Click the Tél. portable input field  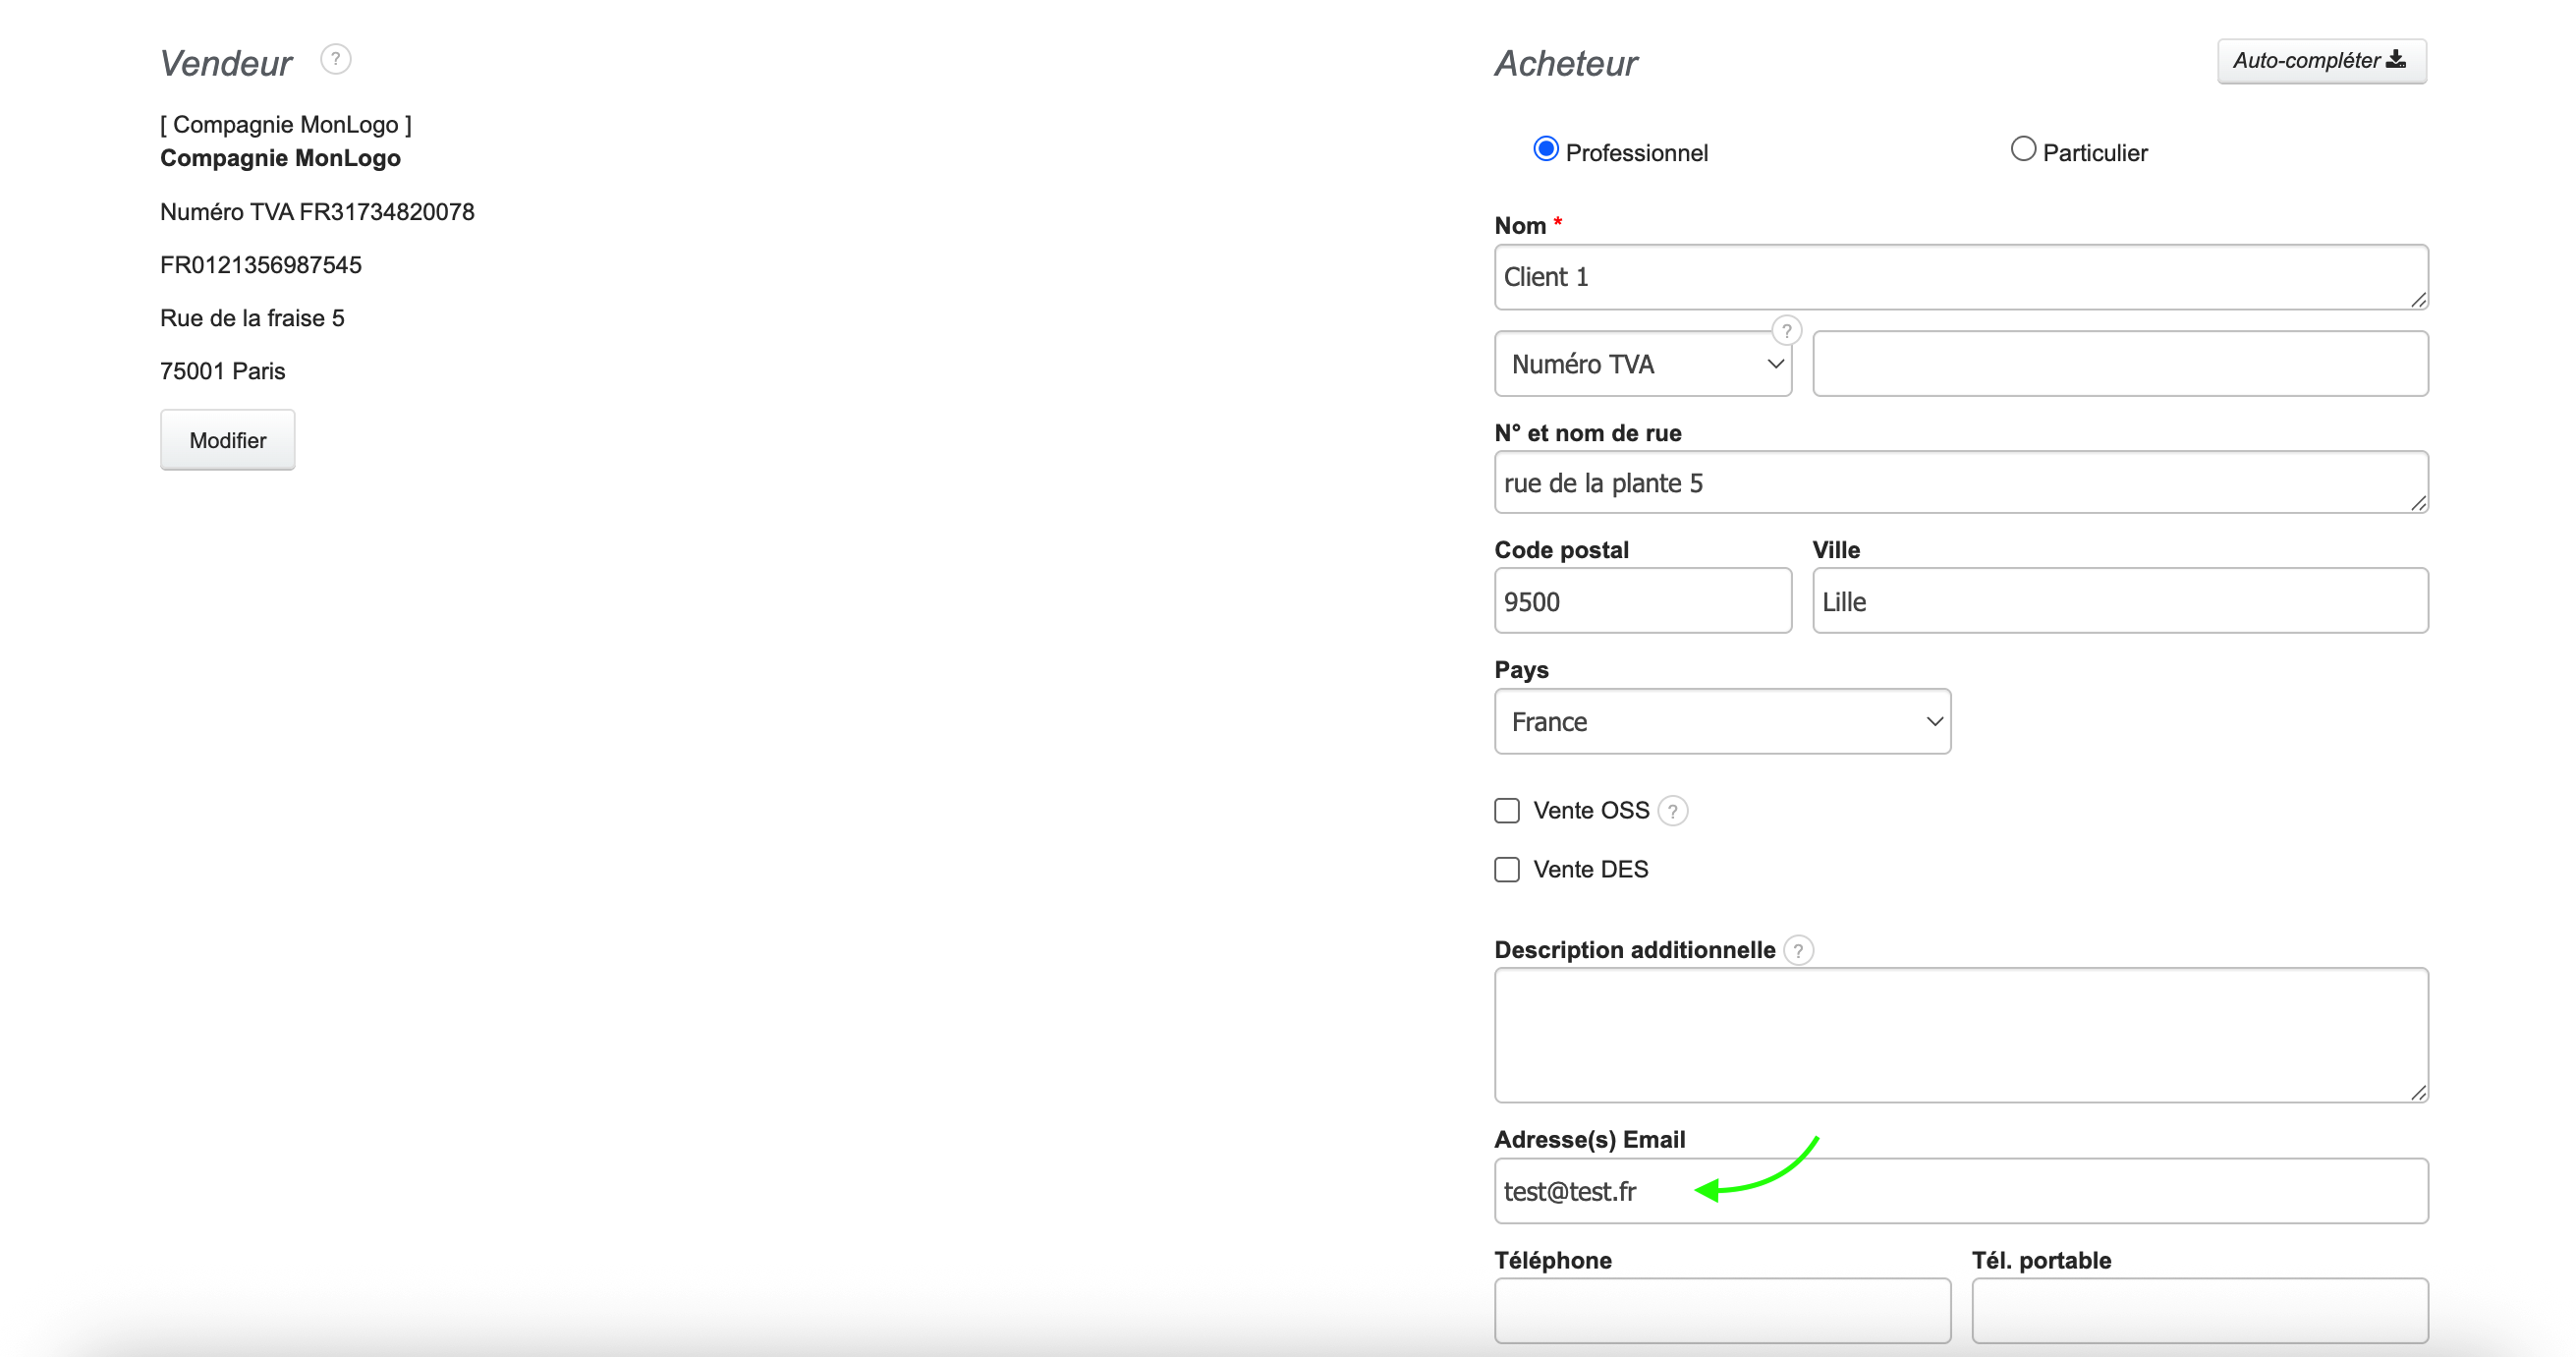pyautogui.click(x=2199, y=1310)
